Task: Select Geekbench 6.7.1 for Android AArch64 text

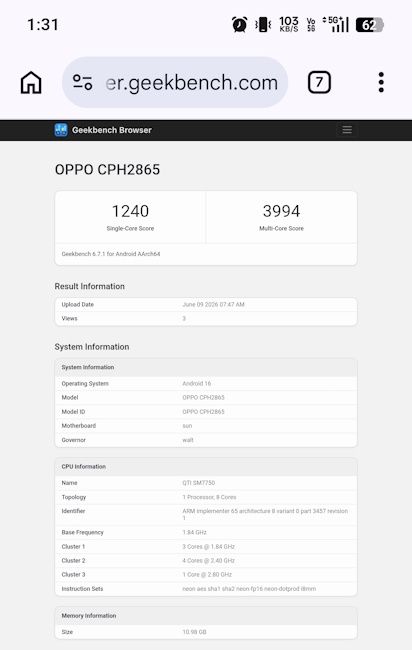Action: pos(111,254)
